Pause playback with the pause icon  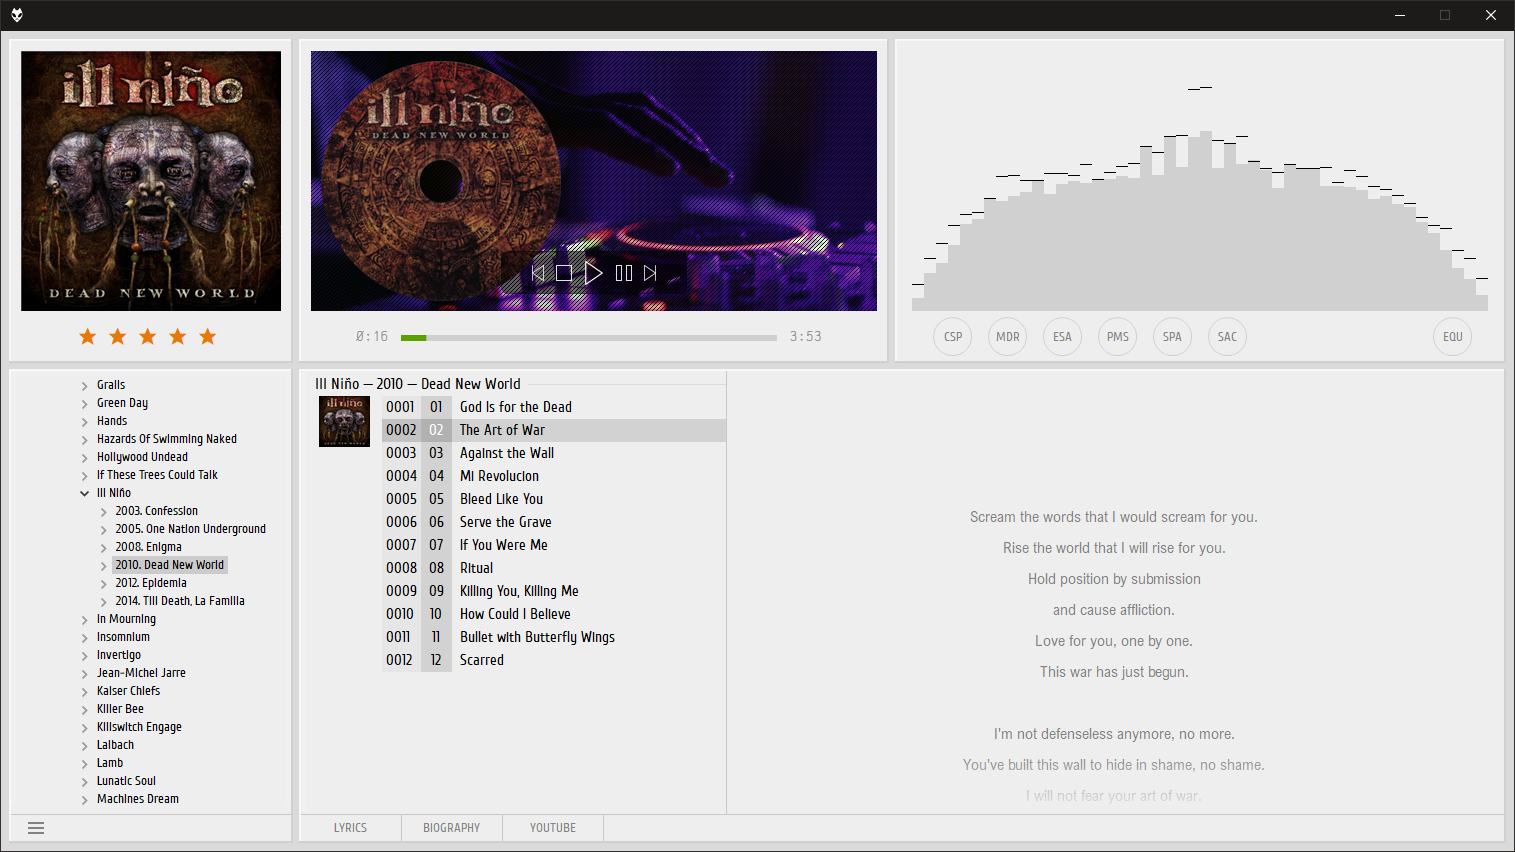pos(624,273)
